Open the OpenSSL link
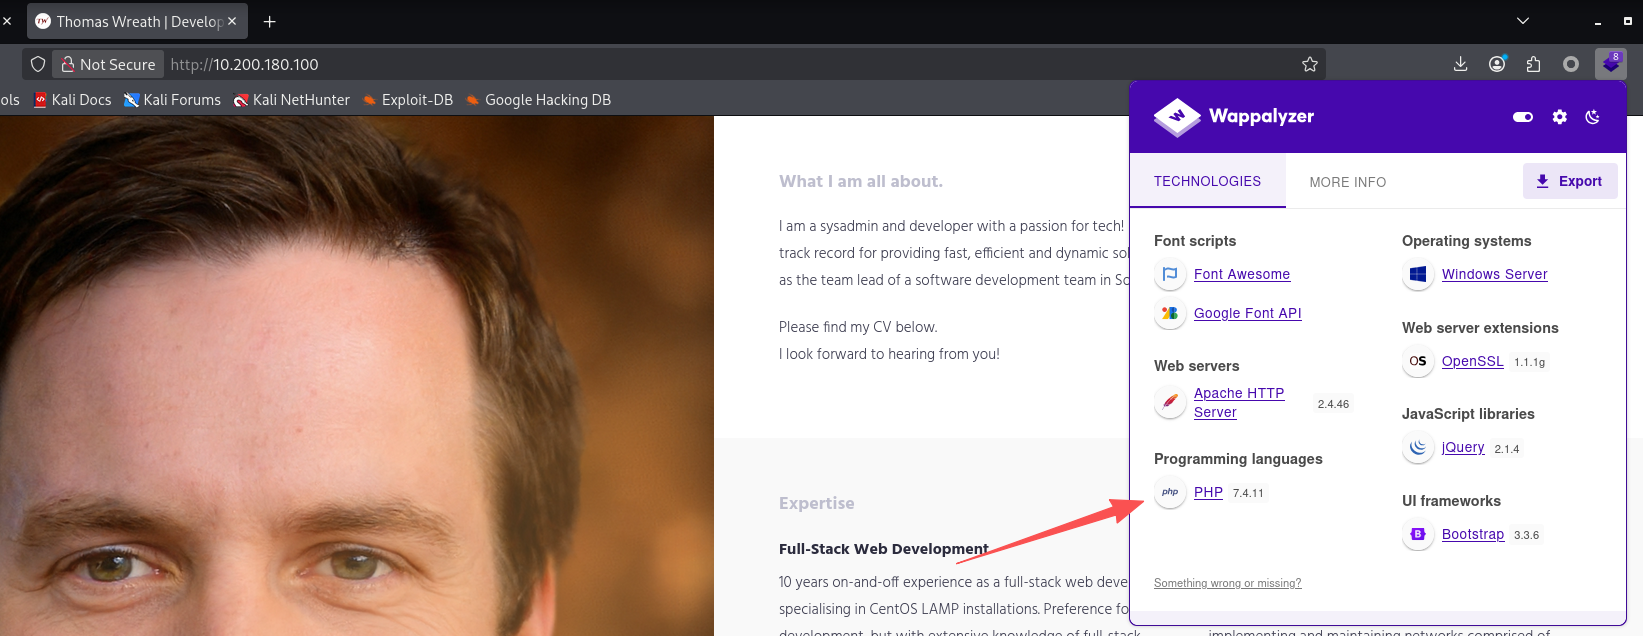The width and height of the screenshot is (1643, 636). tap(1472, 361)
